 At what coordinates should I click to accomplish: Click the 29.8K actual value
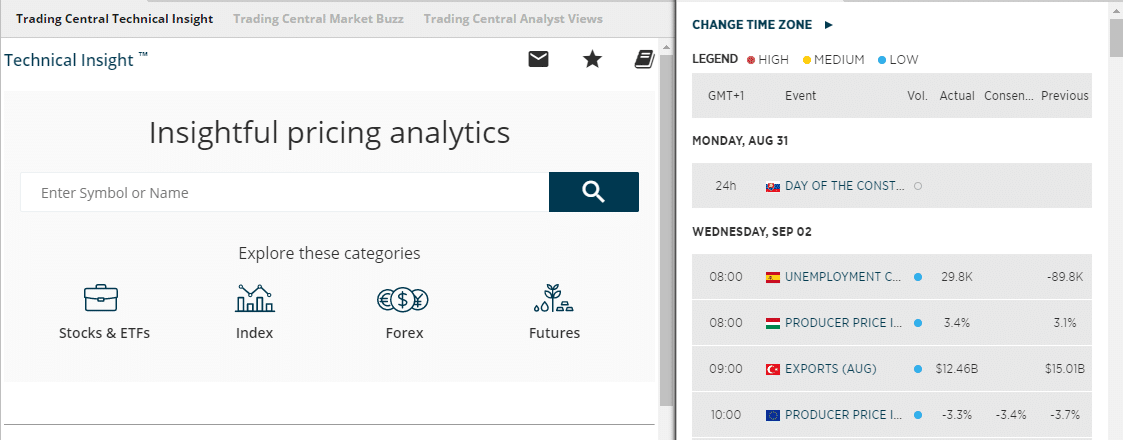click(957, 277)
